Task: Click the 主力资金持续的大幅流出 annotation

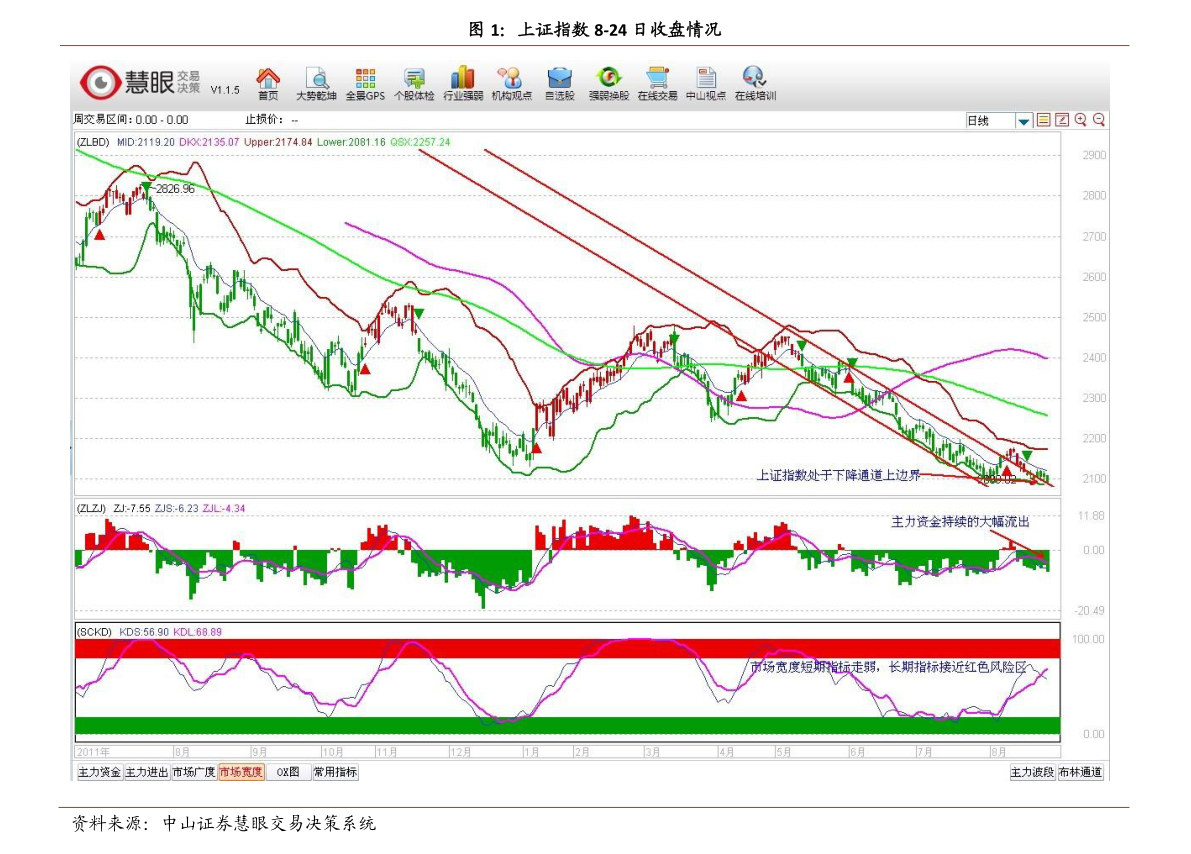Action: pyautogui.click(x=960, y=522)
